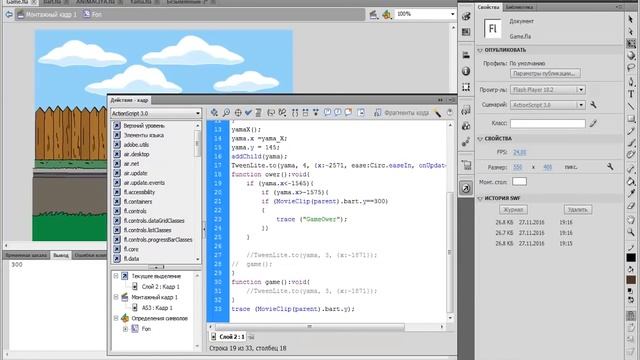The width and height of the screenshot is (640, 360).
Task: Collapse the СВОЙСТВА section
Action: pyautogui.click(x=480, y=139)
